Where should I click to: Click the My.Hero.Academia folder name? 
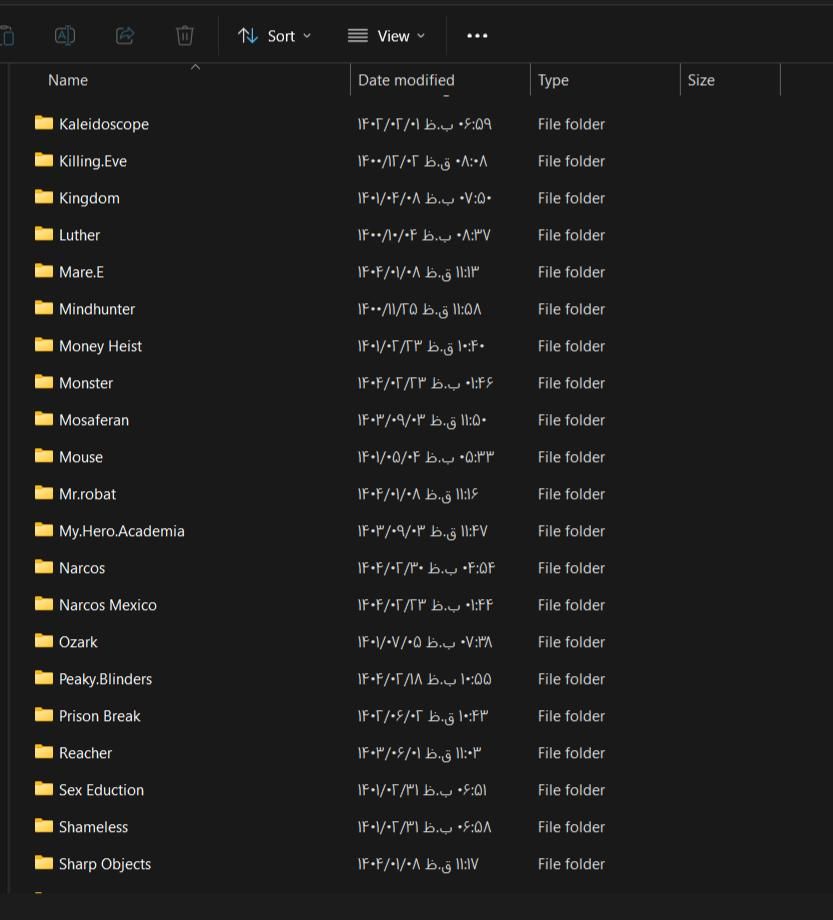(x=122, y=531)
